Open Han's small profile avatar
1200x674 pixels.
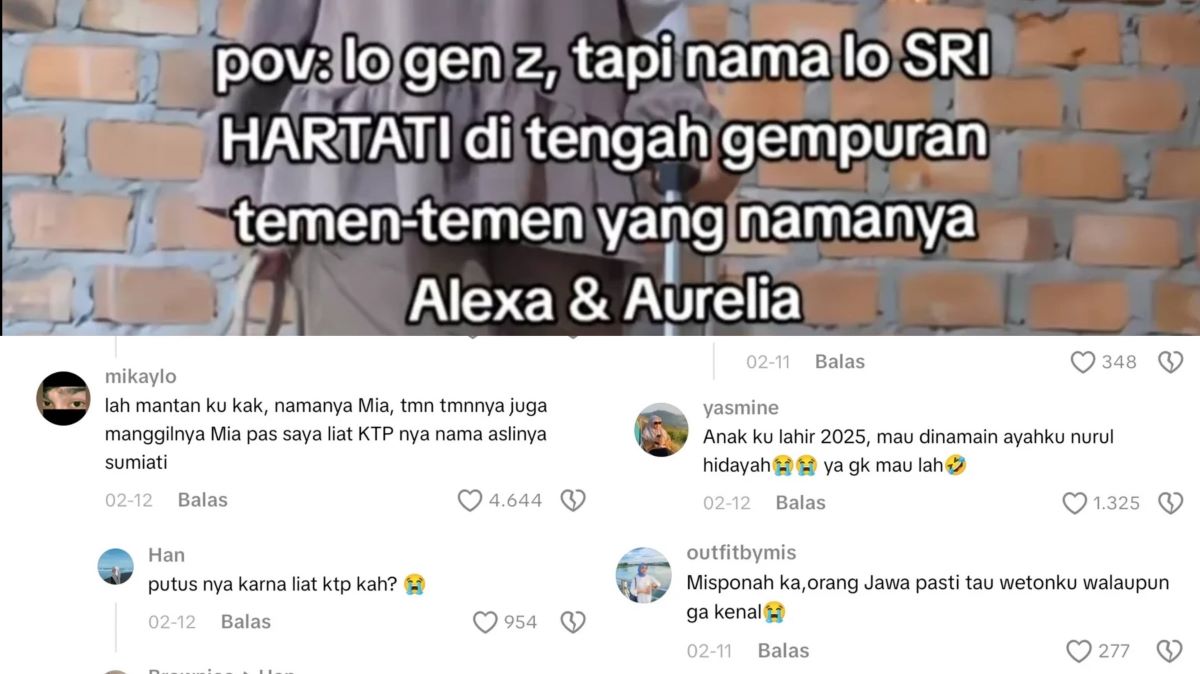(116, 566)
